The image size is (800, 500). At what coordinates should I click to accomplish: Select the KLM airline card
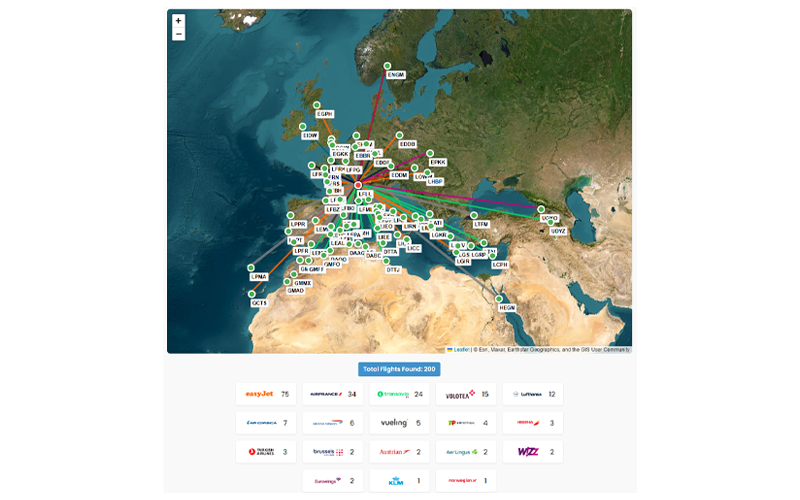coord(399,481)
